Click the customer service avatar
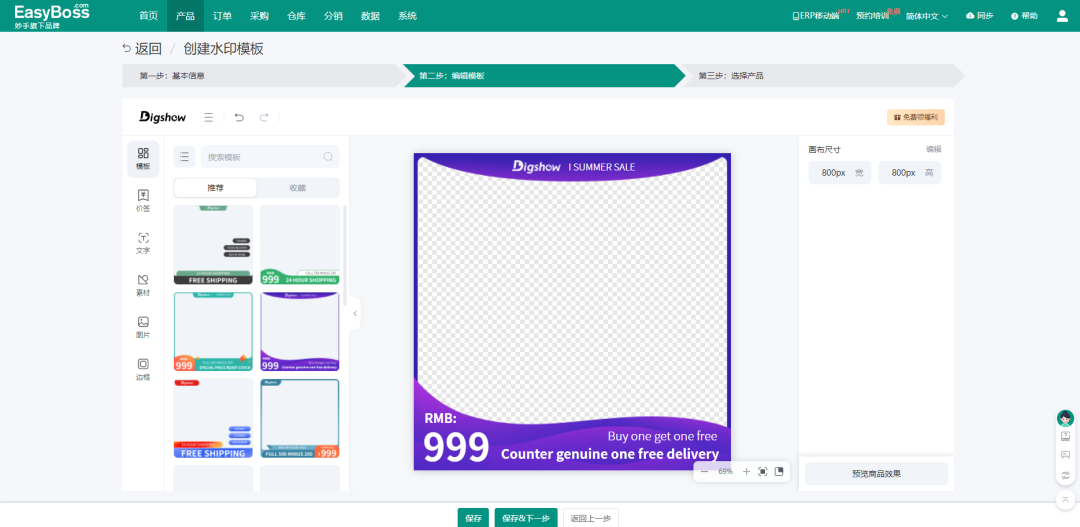1080x527 pixels. [1066, 418]
